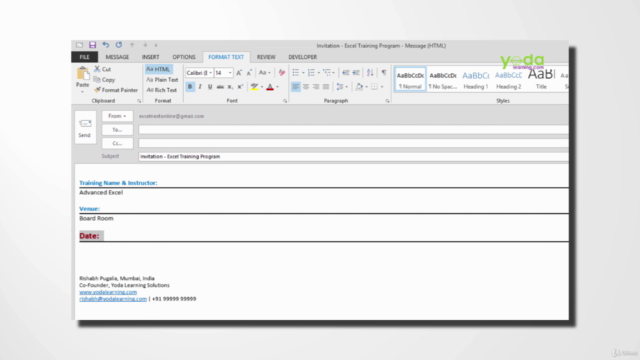Apply strikethrough formatting

[220, 87]
